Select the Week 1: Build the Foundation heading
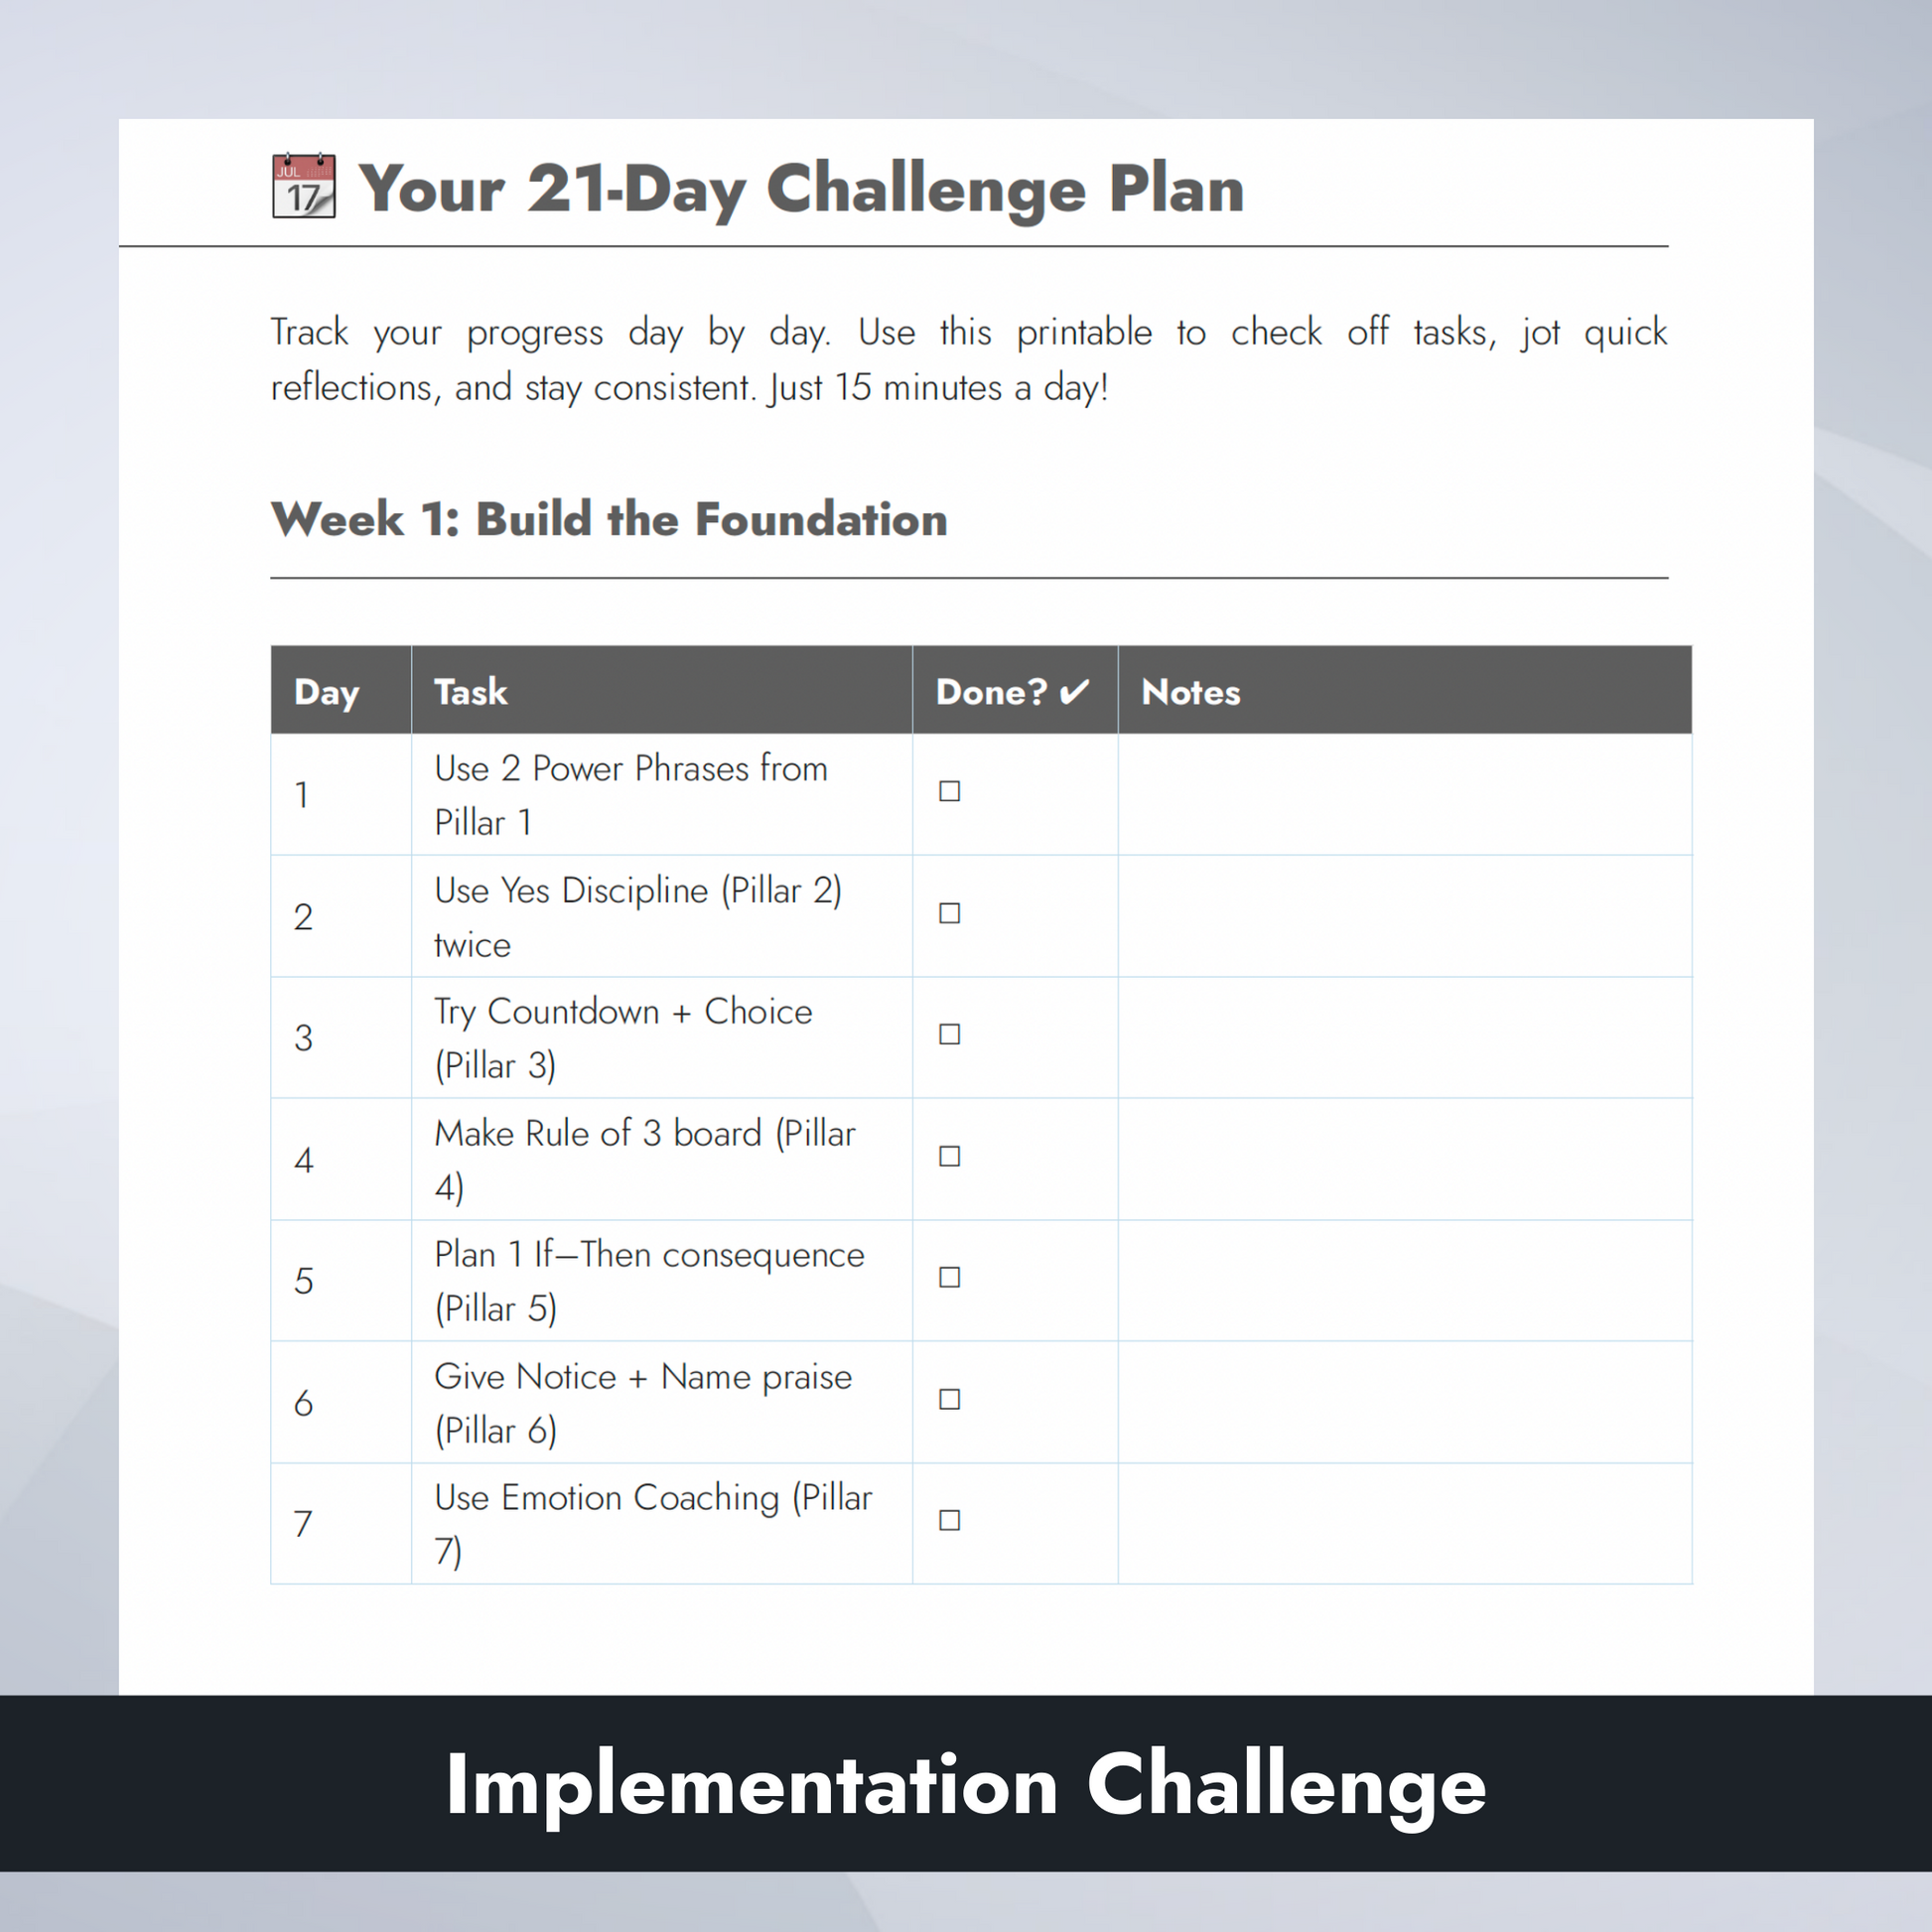Screen dimensions: 1932x1932 [609, 519]
